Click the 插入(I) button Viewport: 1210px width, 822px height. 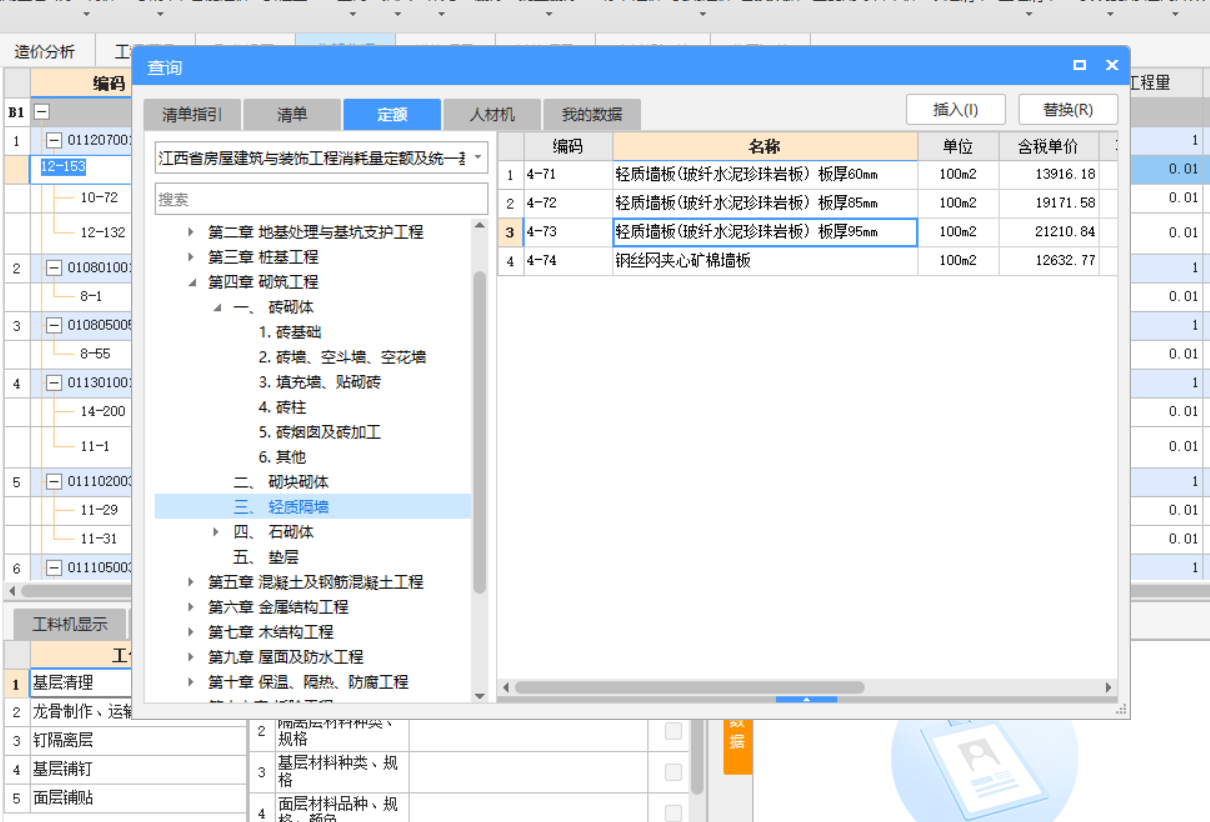coord(955,110)
